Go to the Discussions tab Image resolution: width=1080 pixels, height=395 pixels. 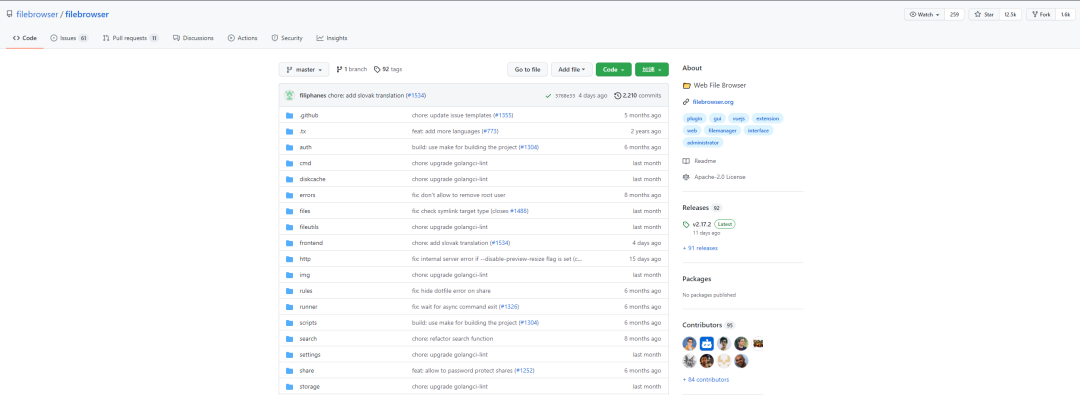point(194,39)
